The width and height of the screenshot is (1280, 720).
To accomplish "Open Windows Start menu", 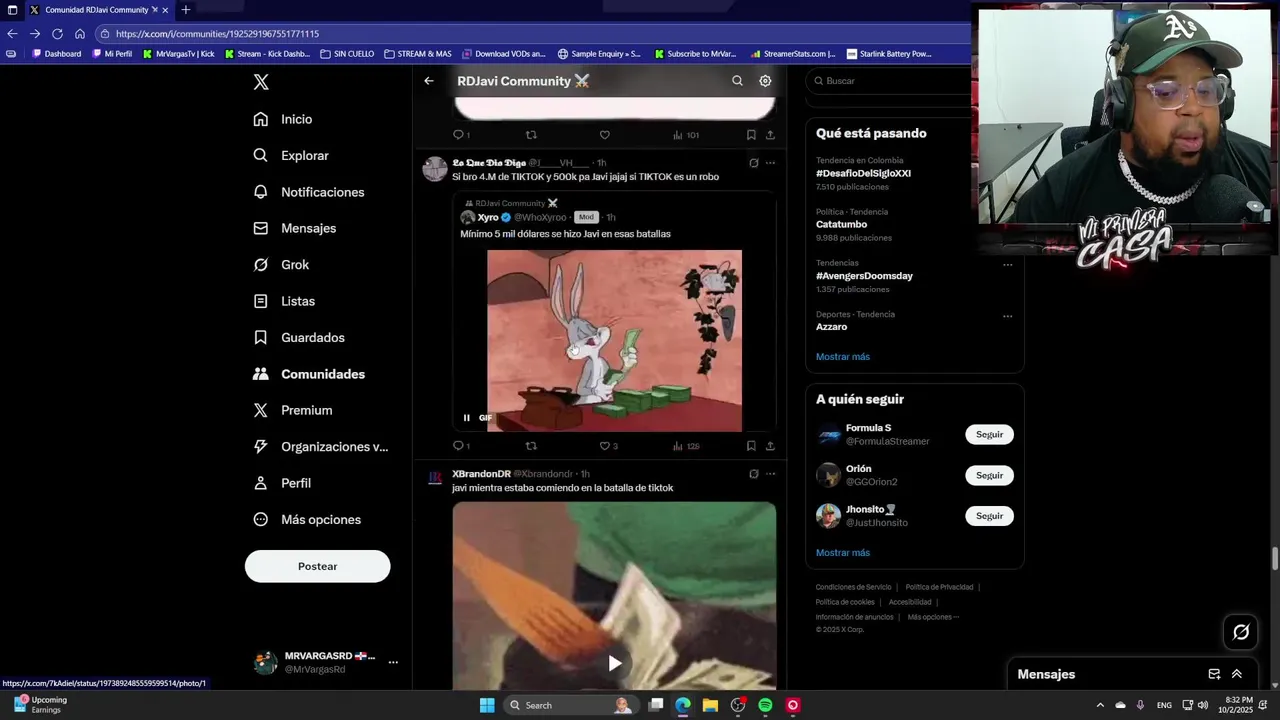I will click(487, 705).
